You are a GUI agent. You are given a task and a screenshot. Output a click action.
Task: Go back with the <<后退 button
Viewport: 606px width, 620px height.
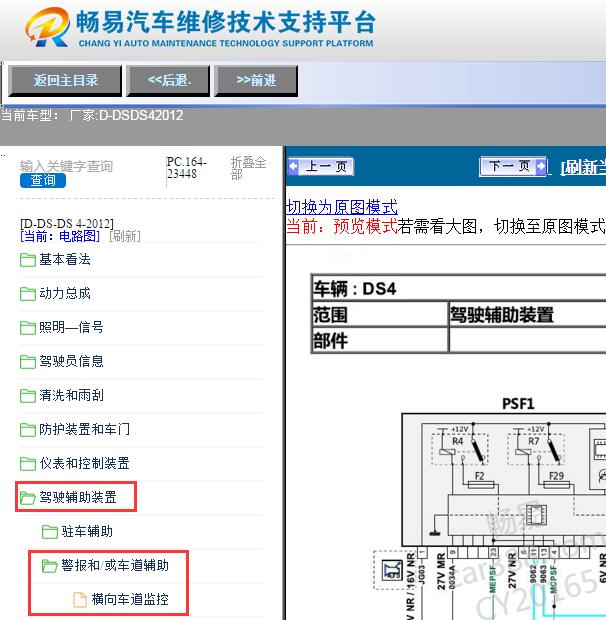tap(168, 81)
